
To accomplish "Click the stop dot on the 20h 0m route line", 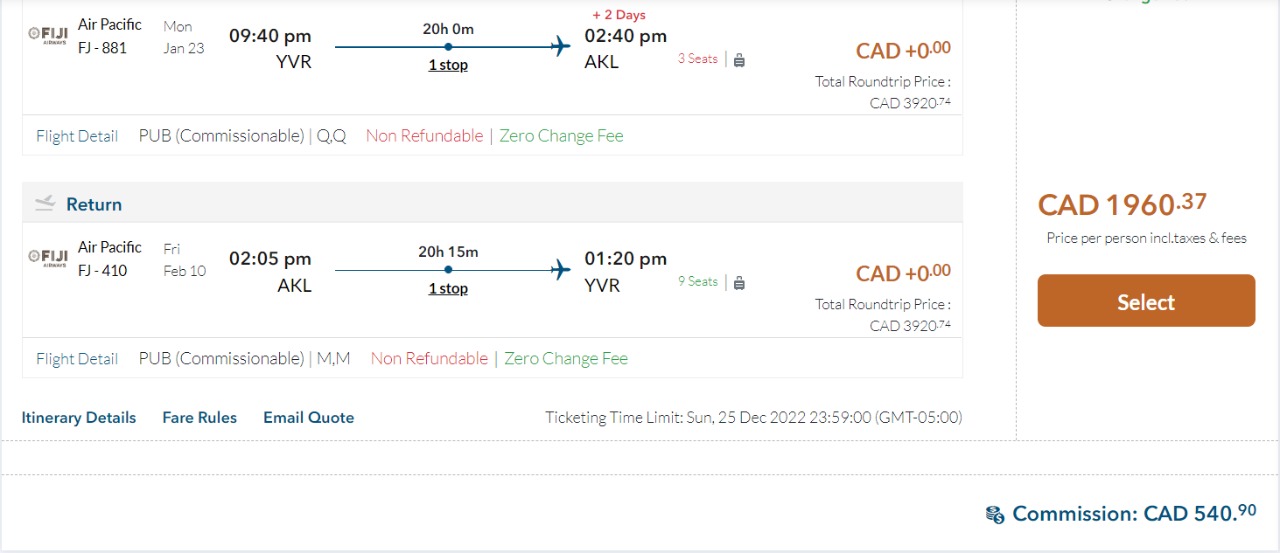I will coord(448,46).
